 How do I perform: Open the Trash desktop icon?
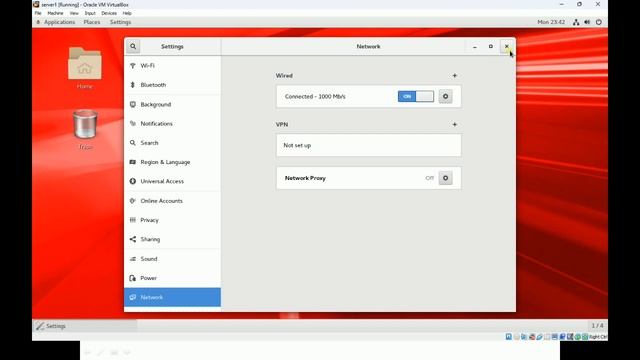[x=85, y=129]
